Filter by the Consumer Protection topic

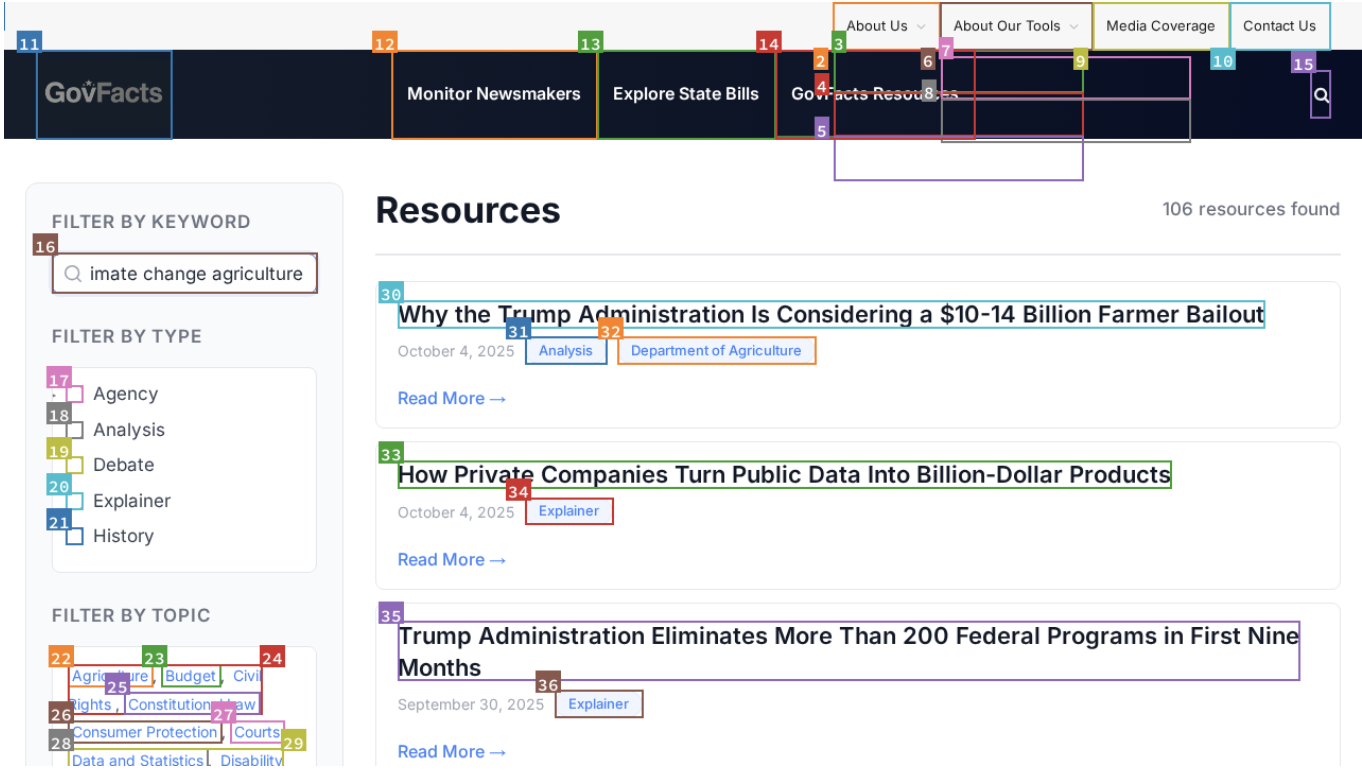(145, 732)
